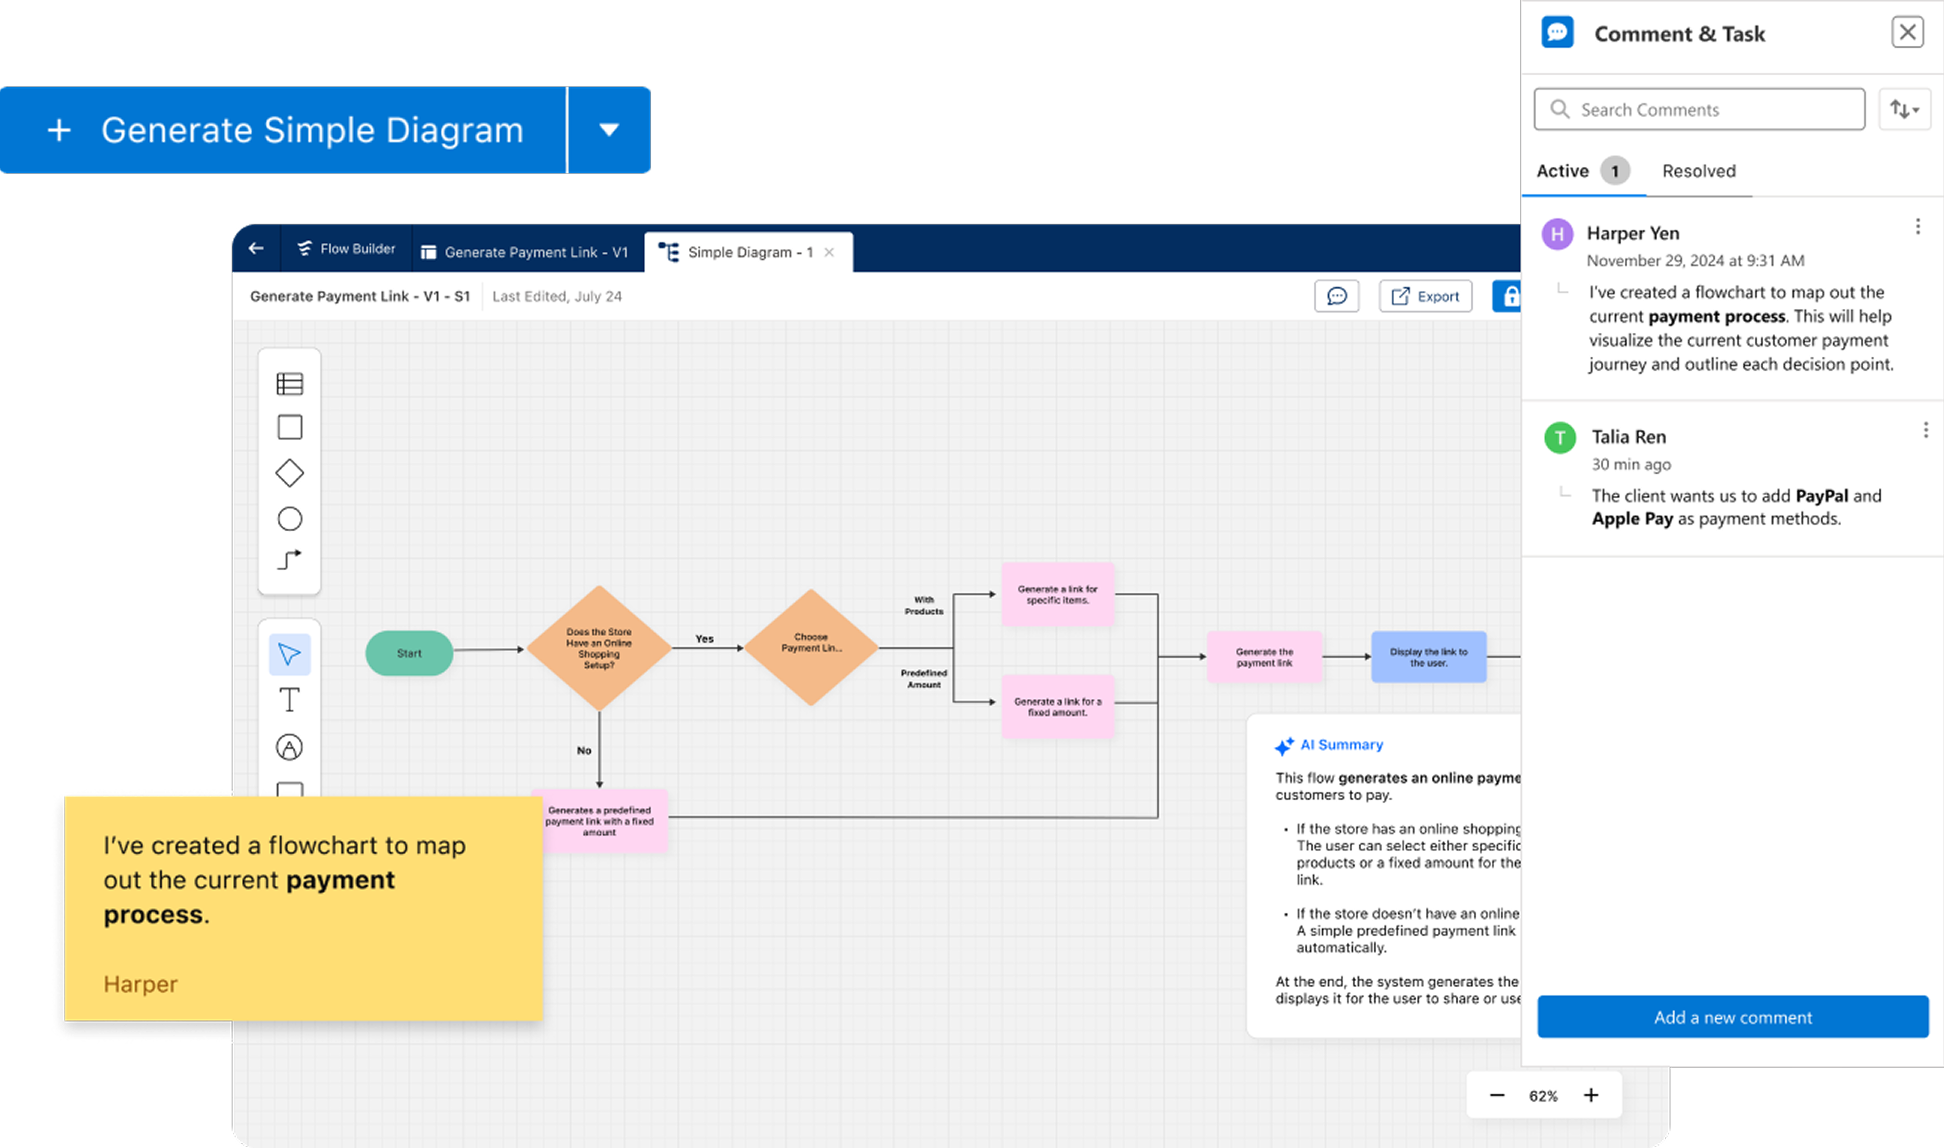Image resolution: width=1944 pixels, height=1148 pixels.
Task: Click the Comment & Task chat icon
Action: click(1557, 33)
